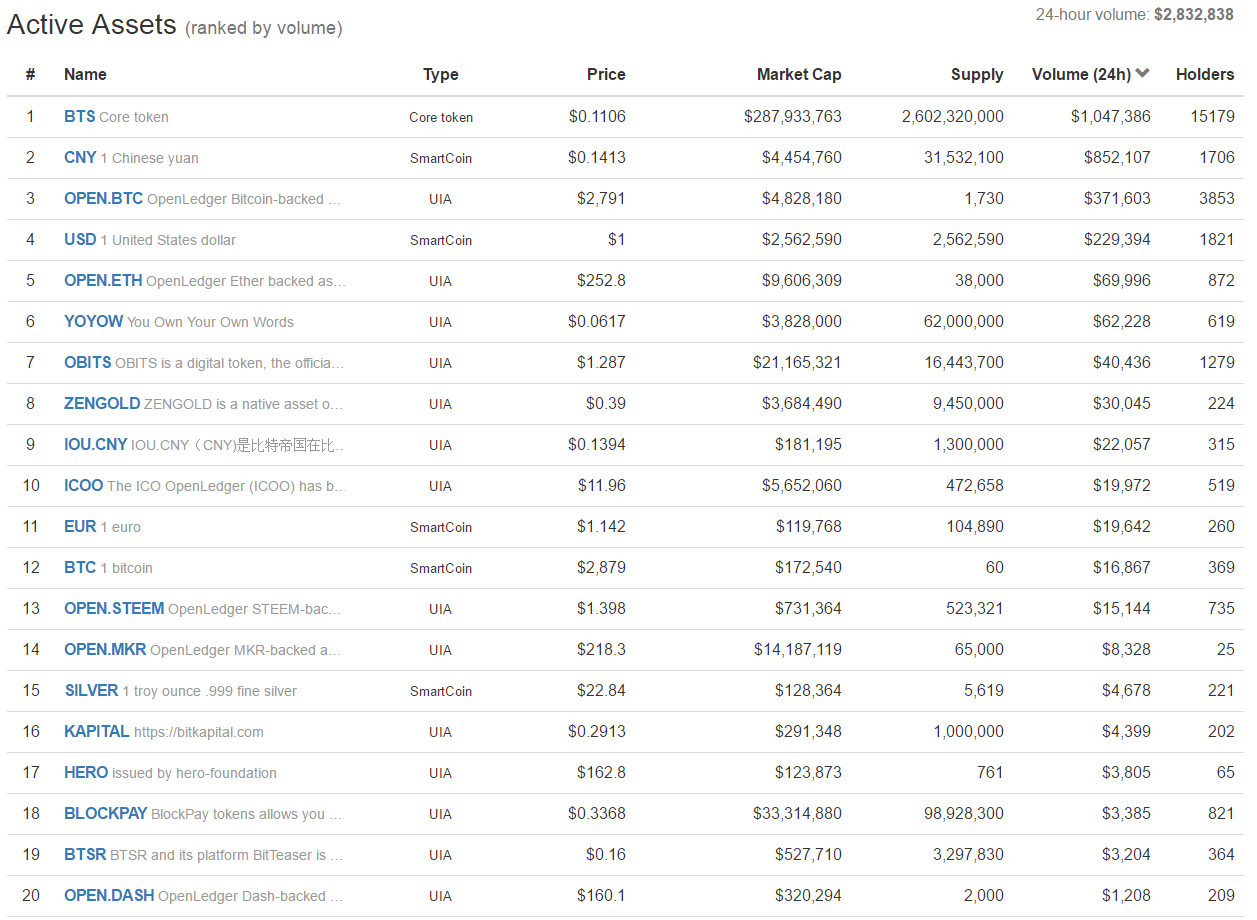The height and width of the screenshot is (920, 1257).
Task: Select the IOU.CNY volume $22,057
Action: (x=1122, y=445)
